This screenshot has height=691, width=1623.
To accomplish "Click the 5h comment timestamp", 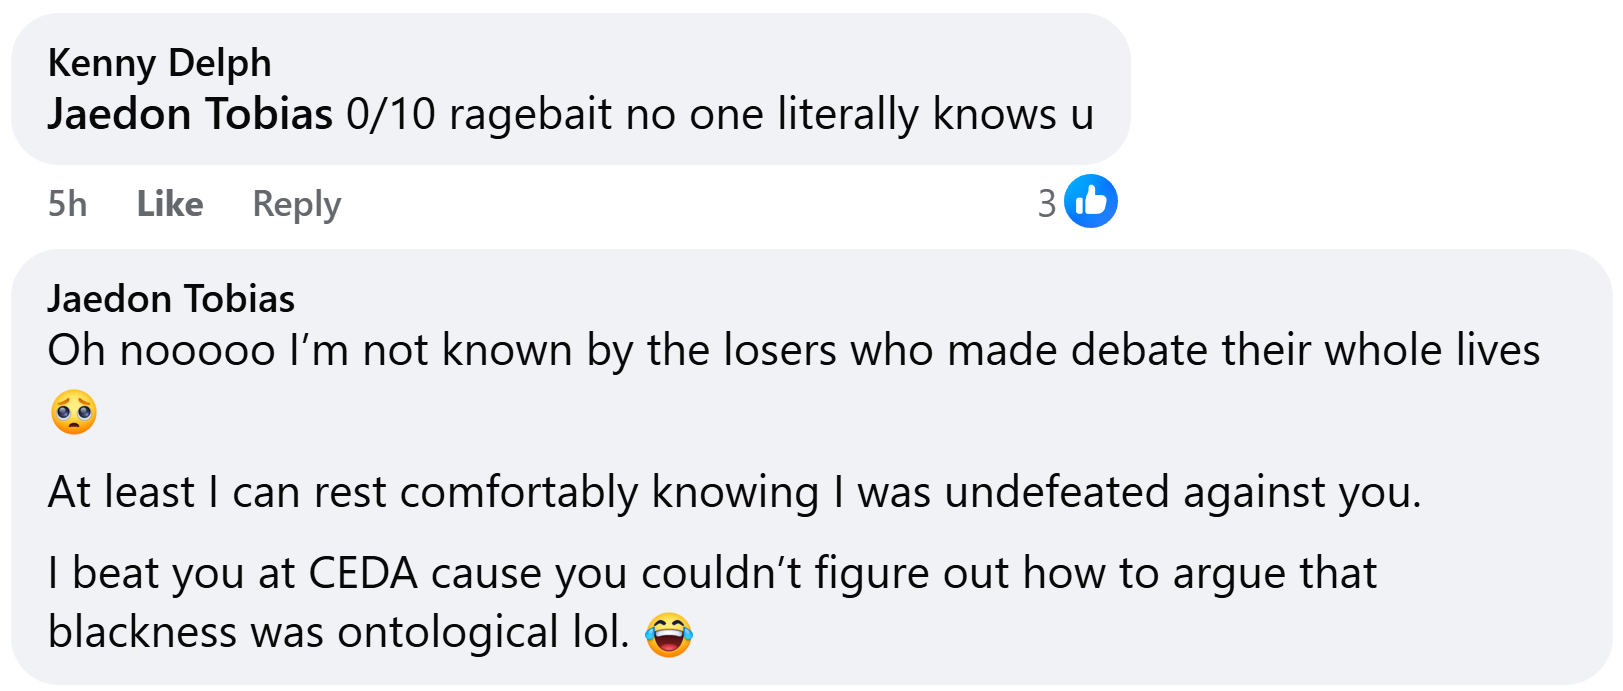I will pos(67,204).
